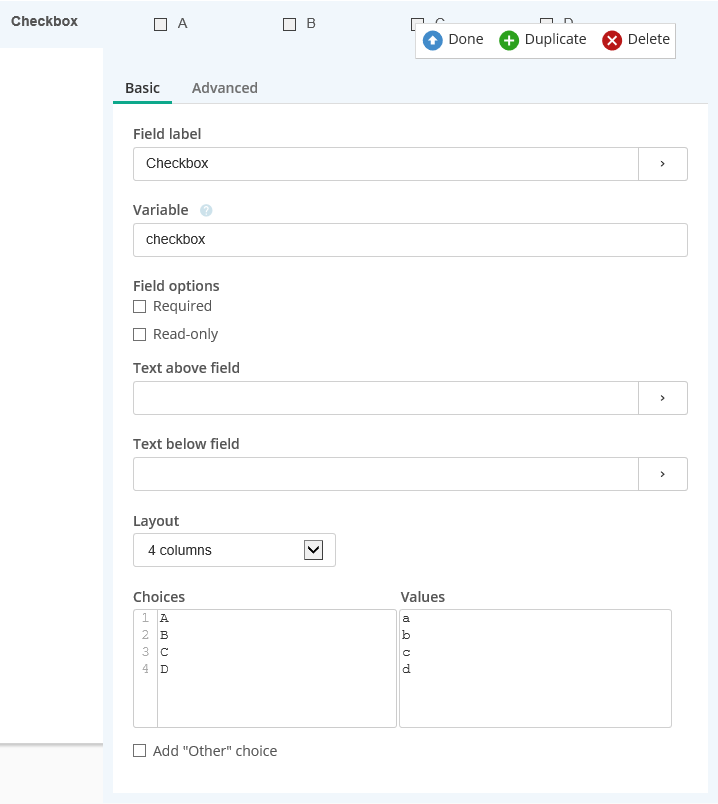Click the red Delete cross icon

tap(612, 40)
